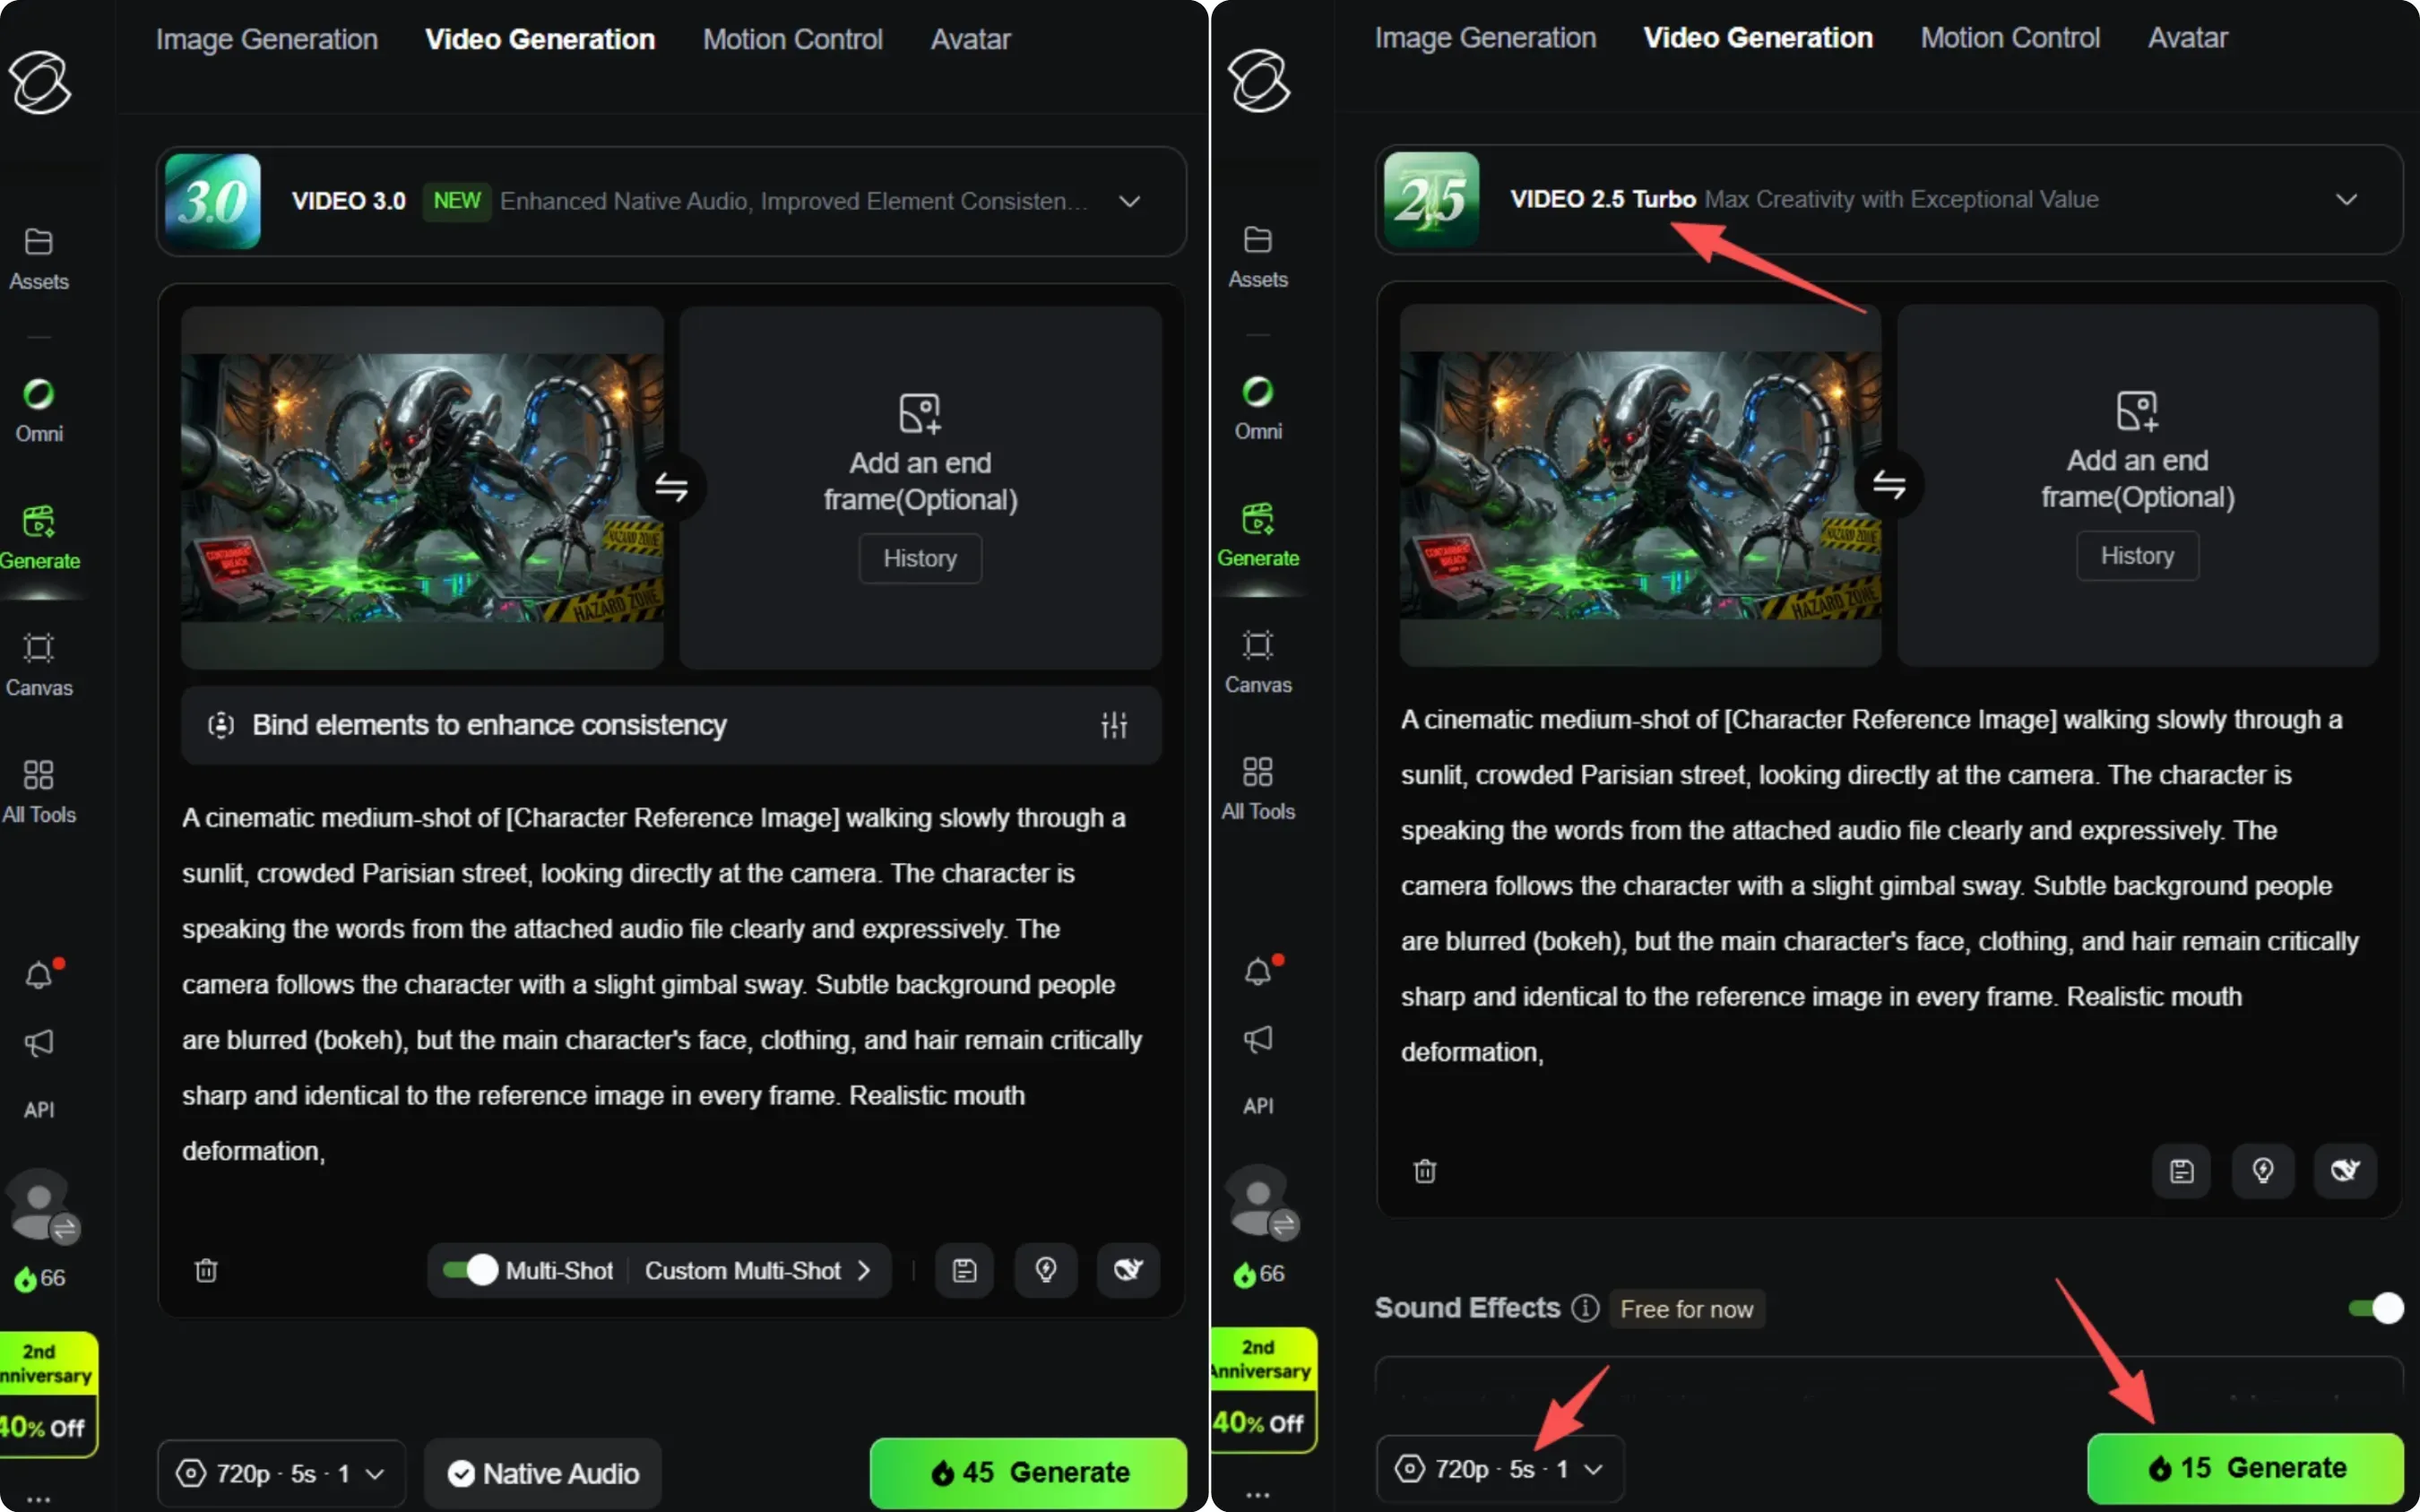Expand the VIDEO 3.0 model selector
The width and height of the screenshot is (2420, 1512).
(671, 201)
